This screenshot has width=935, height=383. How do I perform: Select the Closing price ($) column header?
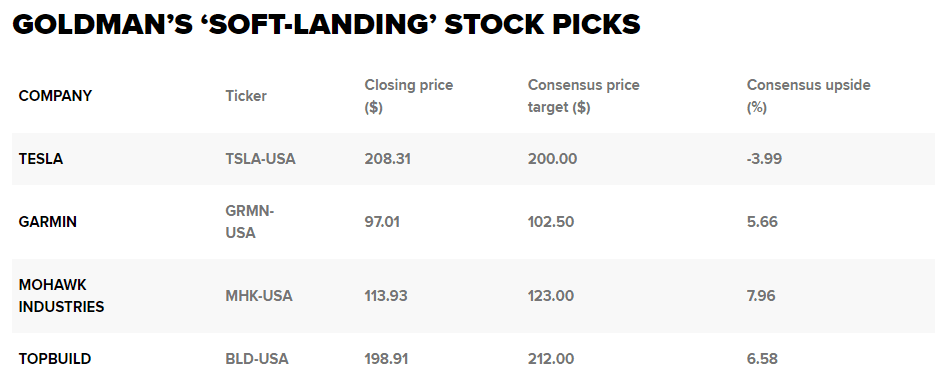point(408,96)
